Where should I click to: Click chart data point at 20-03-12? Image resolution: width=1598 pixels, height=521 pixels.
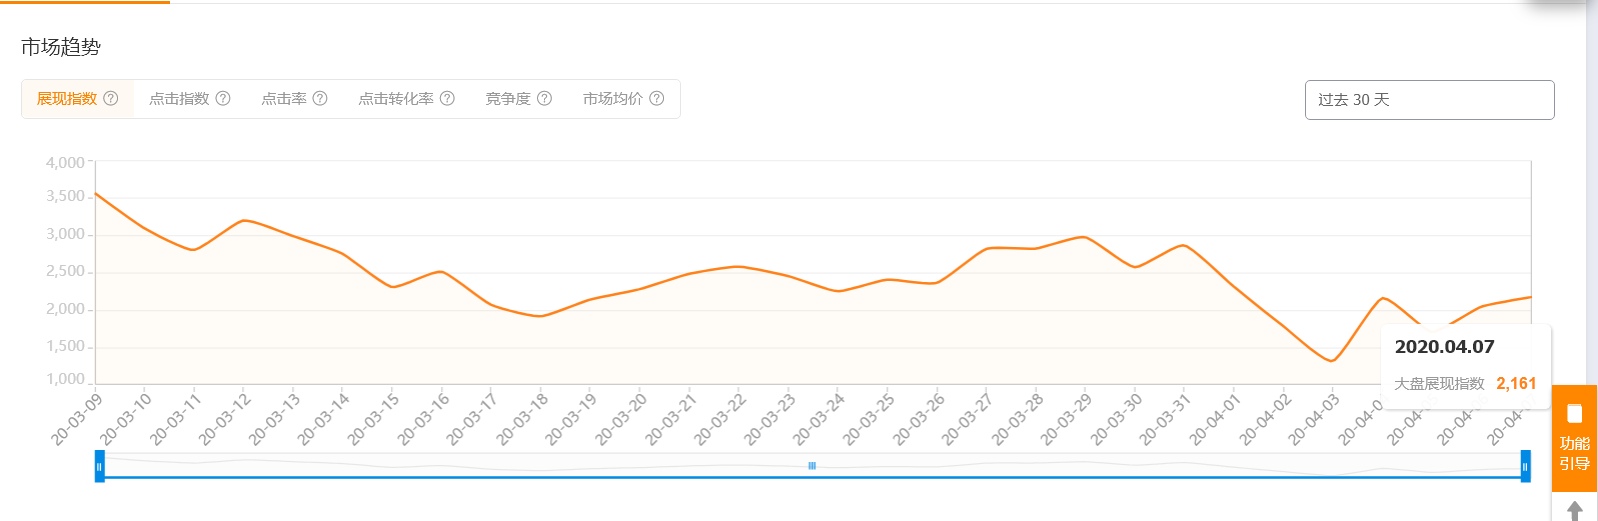coord(244,220)
